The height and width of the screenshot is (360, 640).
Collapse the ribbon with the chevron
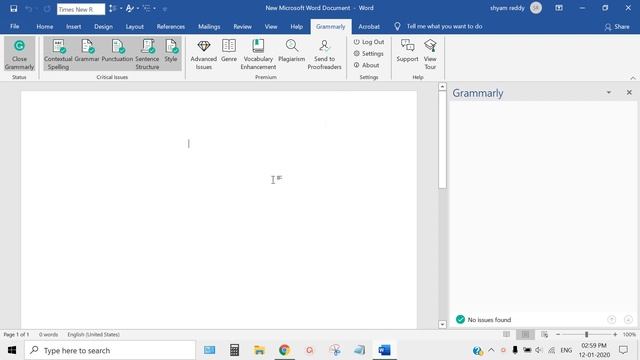(633, 78)
